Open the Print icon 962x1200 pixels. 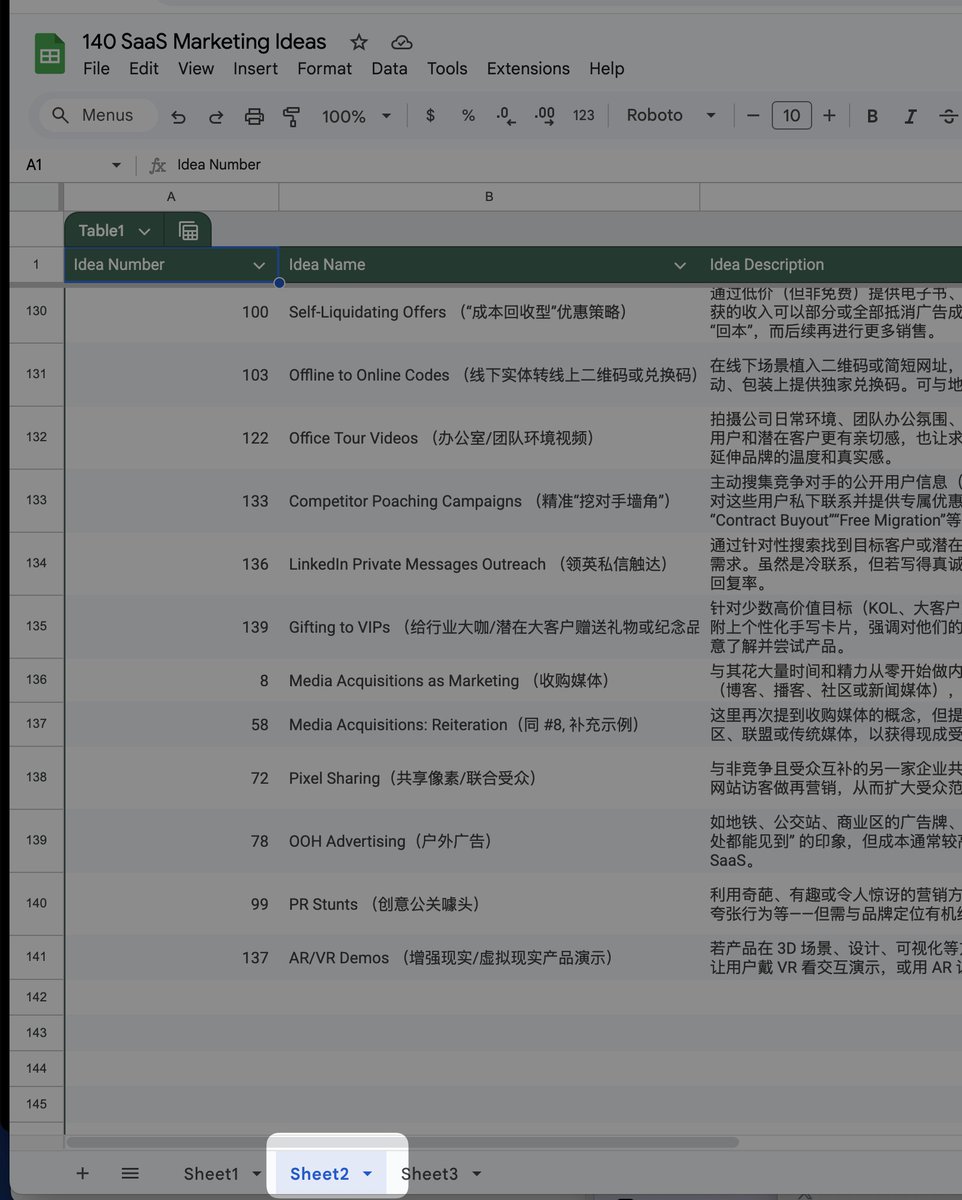[254, 116]
